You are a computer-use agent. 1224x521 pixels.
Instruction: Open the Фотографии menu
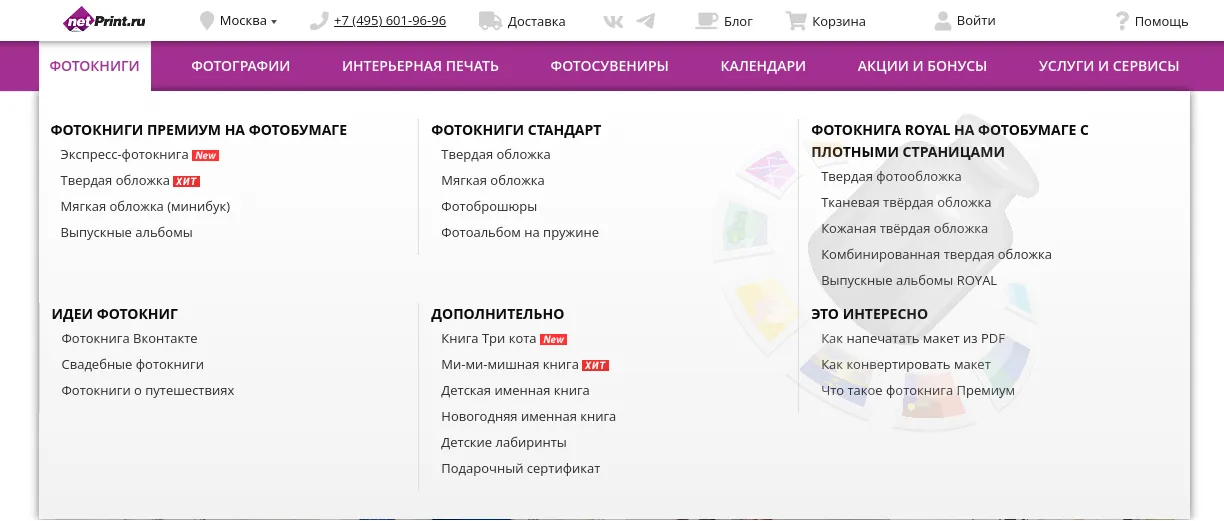[241, 66]
